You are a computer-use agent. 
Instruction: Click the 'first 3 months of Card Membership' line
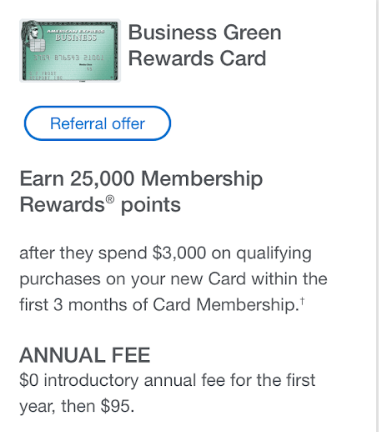162,305
